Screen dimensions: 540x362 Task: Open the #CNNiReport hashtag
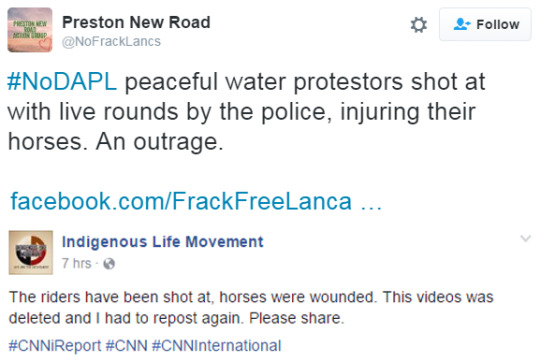click(x=55, y=345)
